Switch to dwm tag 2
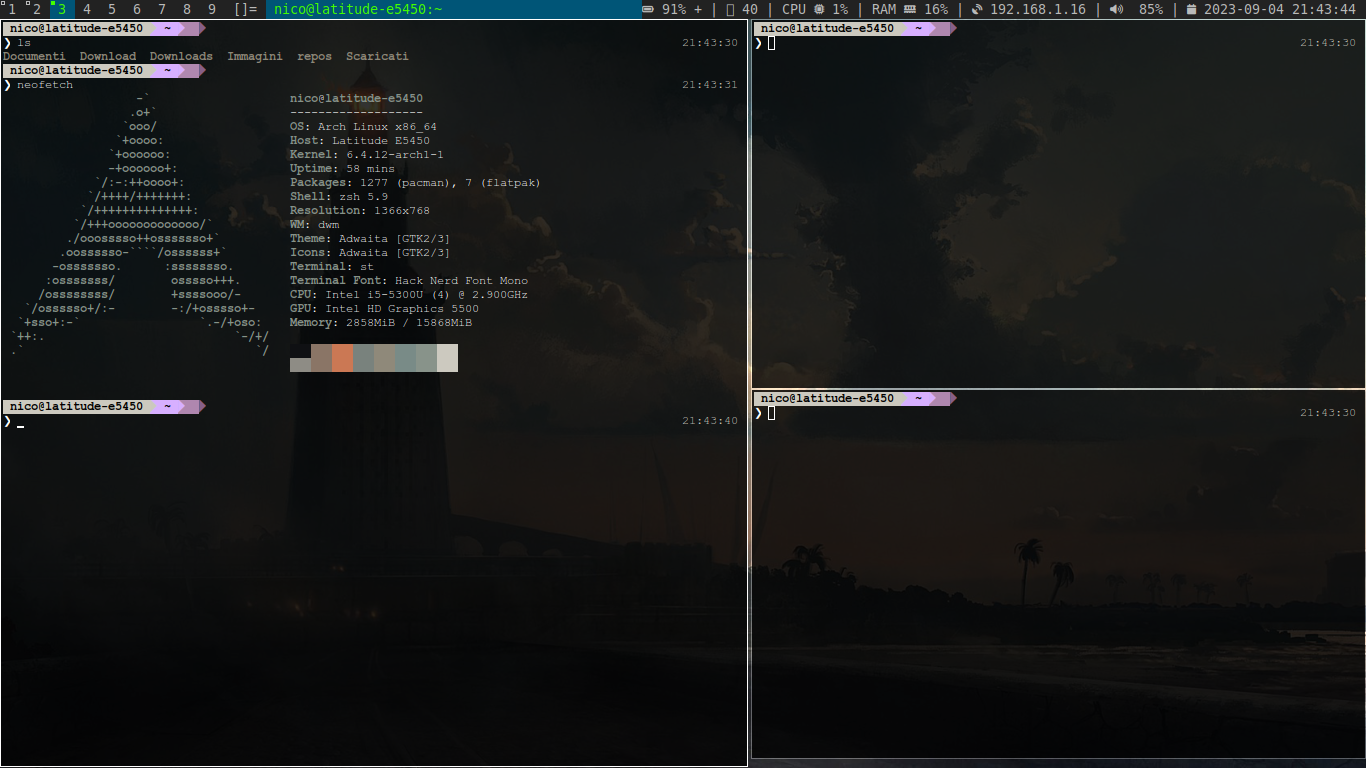 point(37,9)
